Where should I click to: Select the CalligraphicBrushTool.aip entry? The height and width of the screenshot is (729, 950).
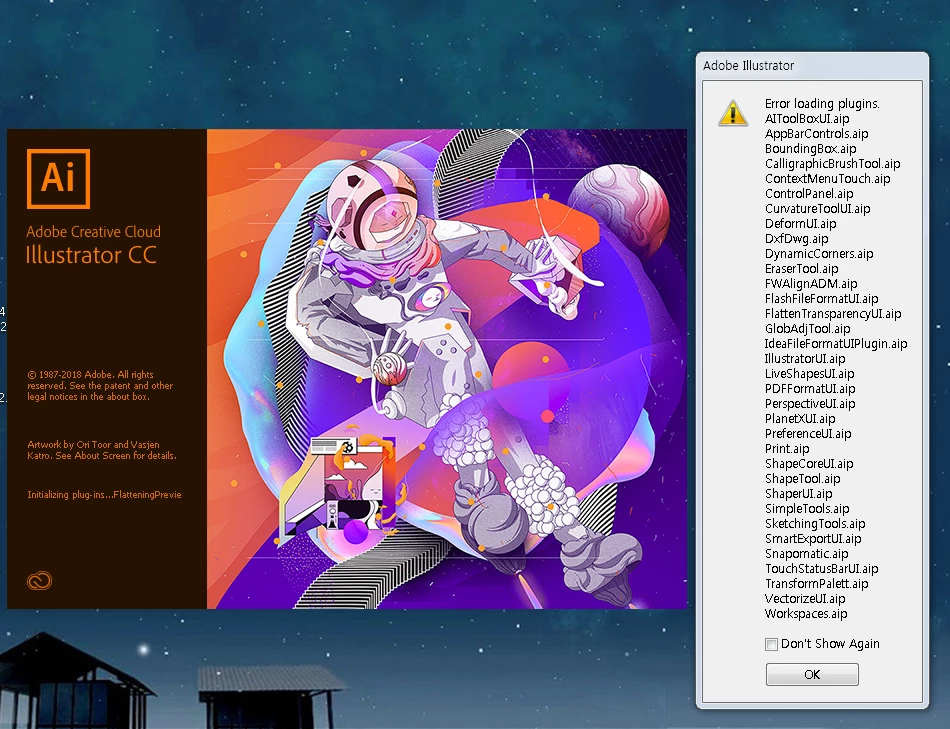click(832, 164)
